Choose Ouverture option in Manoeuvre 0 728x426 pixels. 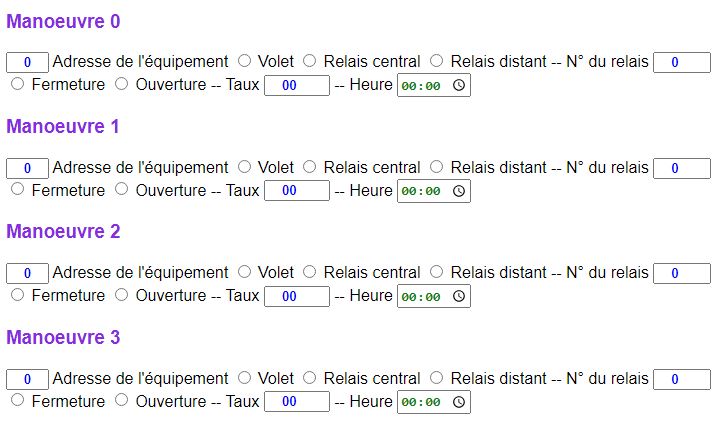[x=122, y=84]
